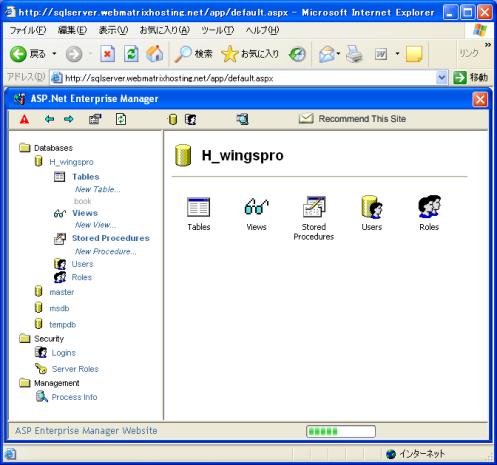Open Logins under Security
The width and height of the screenshot is (497, 465).
(64, 353)
